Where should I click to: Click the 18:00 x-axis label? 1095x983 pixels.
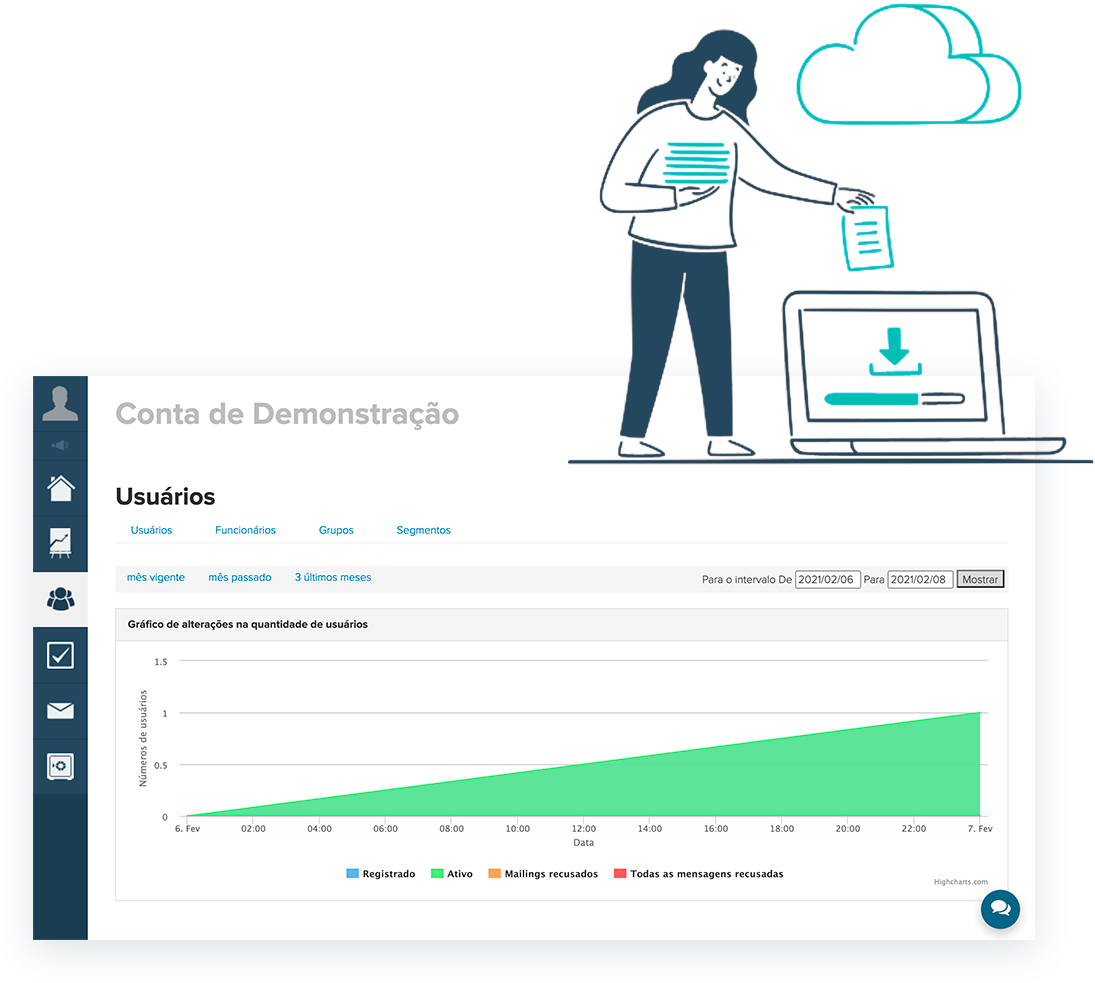coord(782,829)
